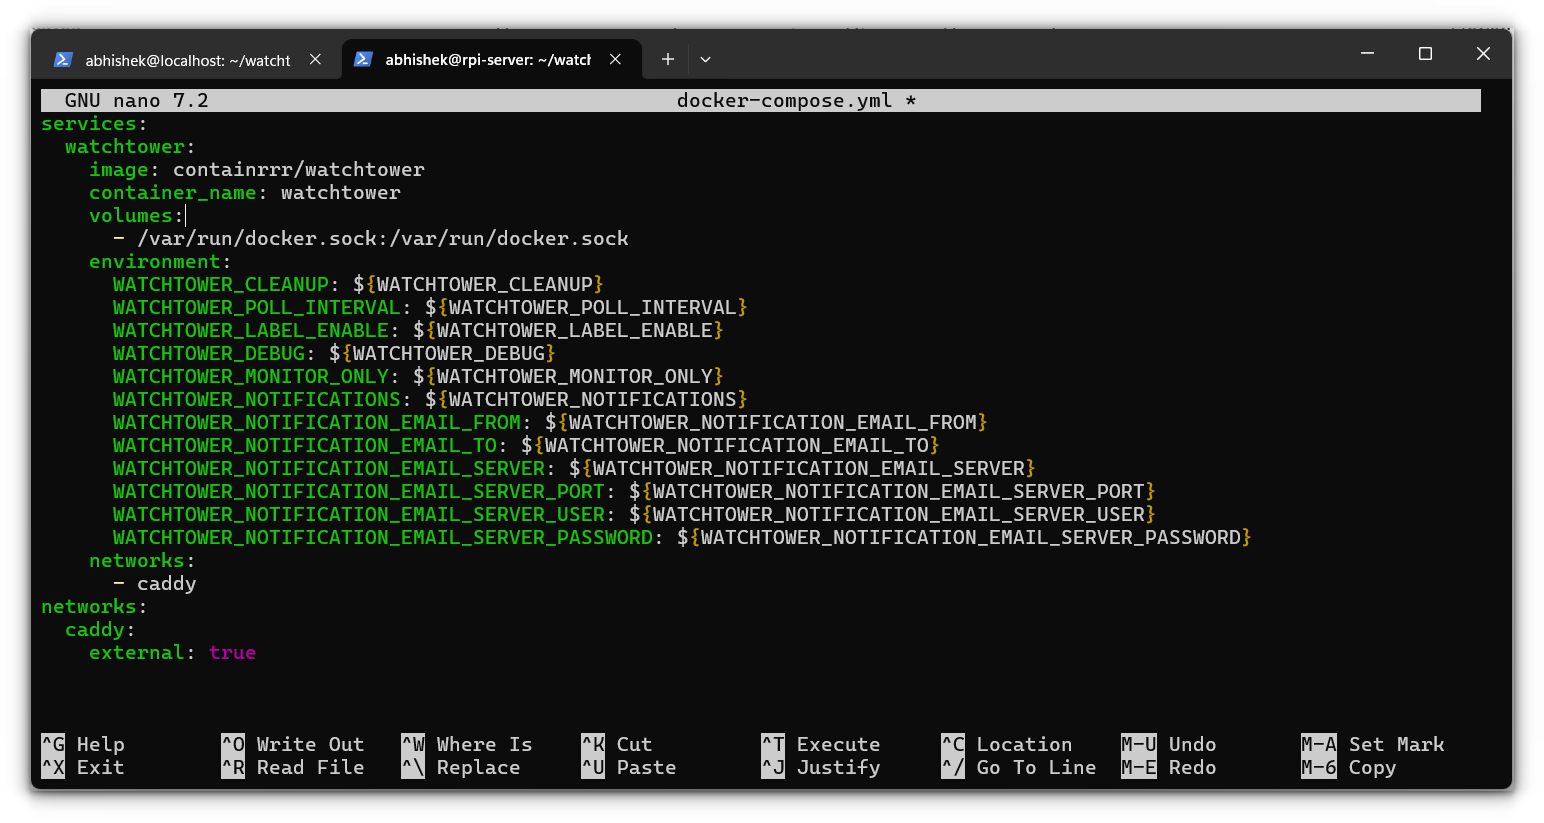Click PowerShell icon on rpi-server tab
This screenshot has height=823, width=1544.
(x=363, y=60)
